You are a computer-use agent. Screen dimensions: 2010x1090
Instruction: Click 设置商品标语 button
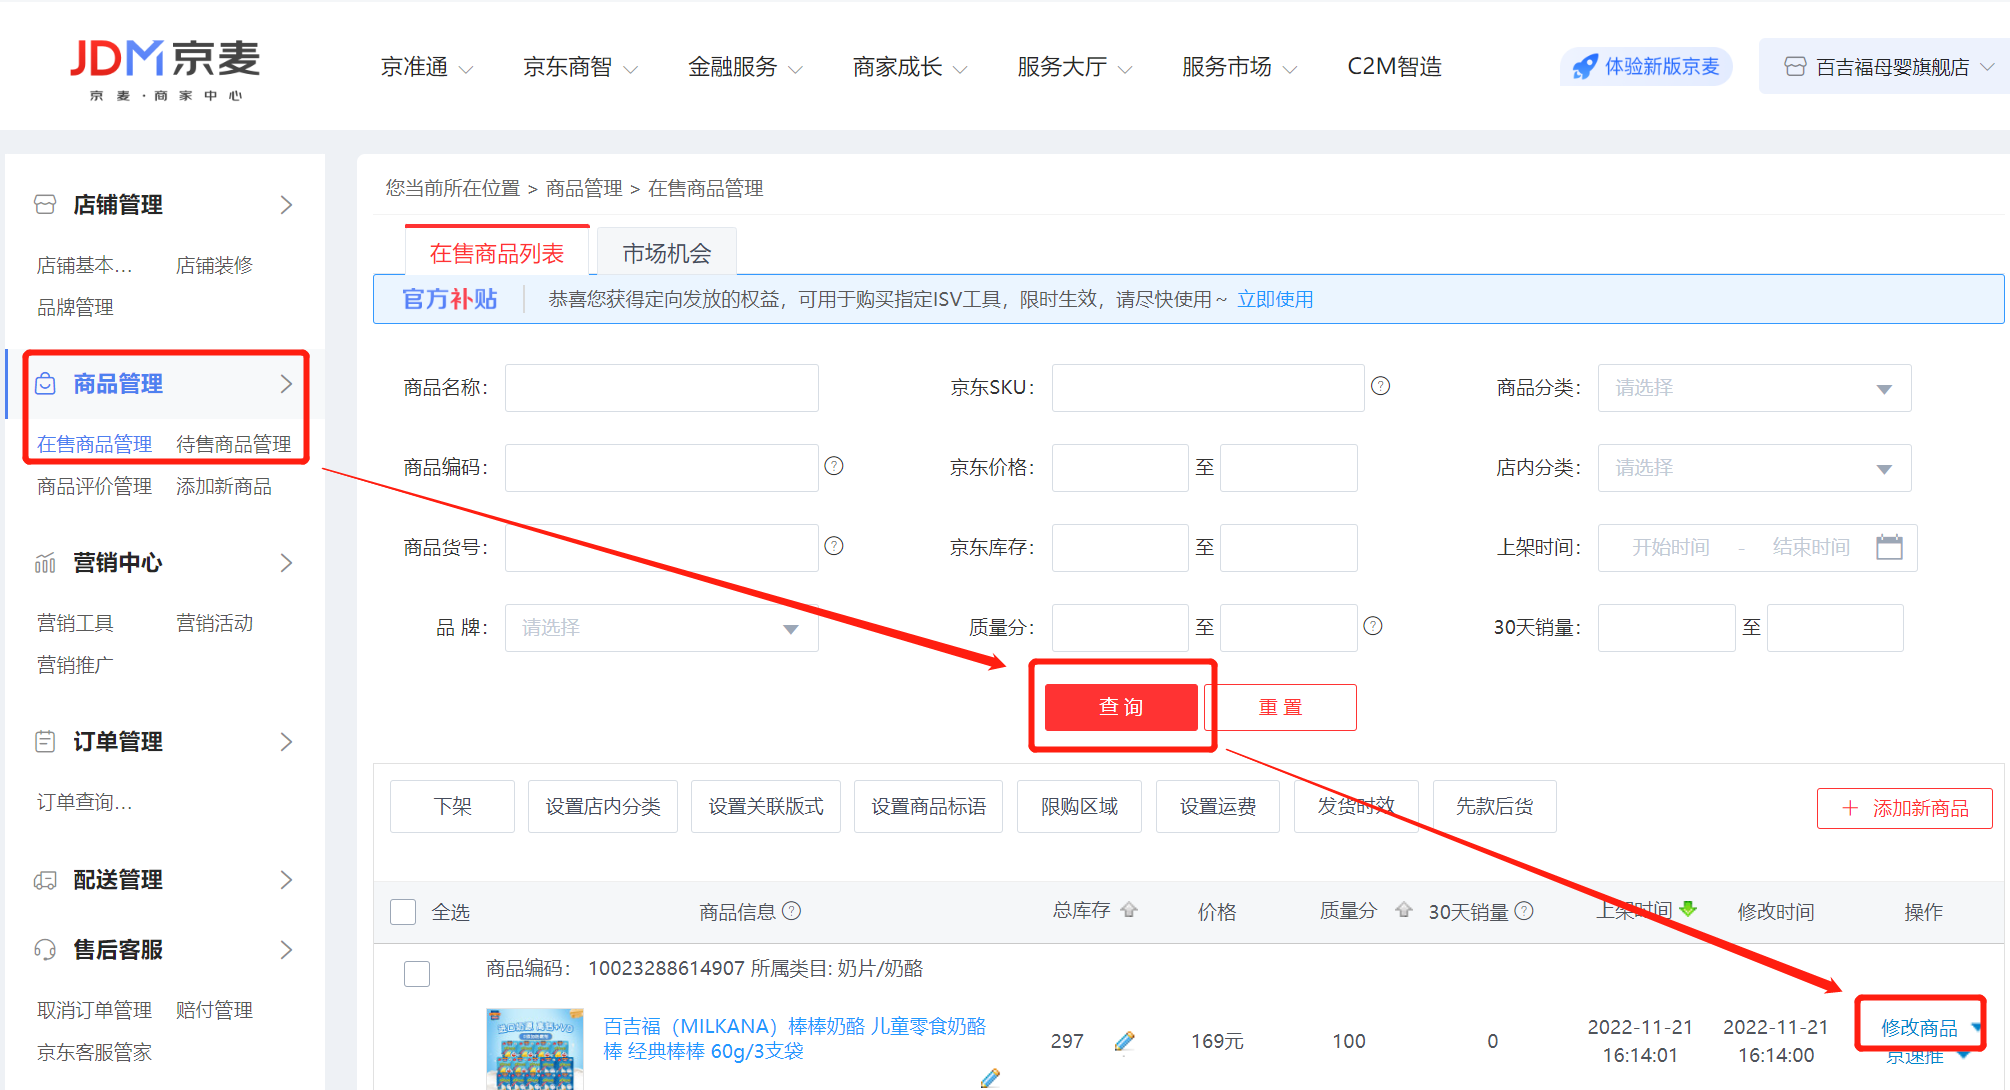point(928,806)
